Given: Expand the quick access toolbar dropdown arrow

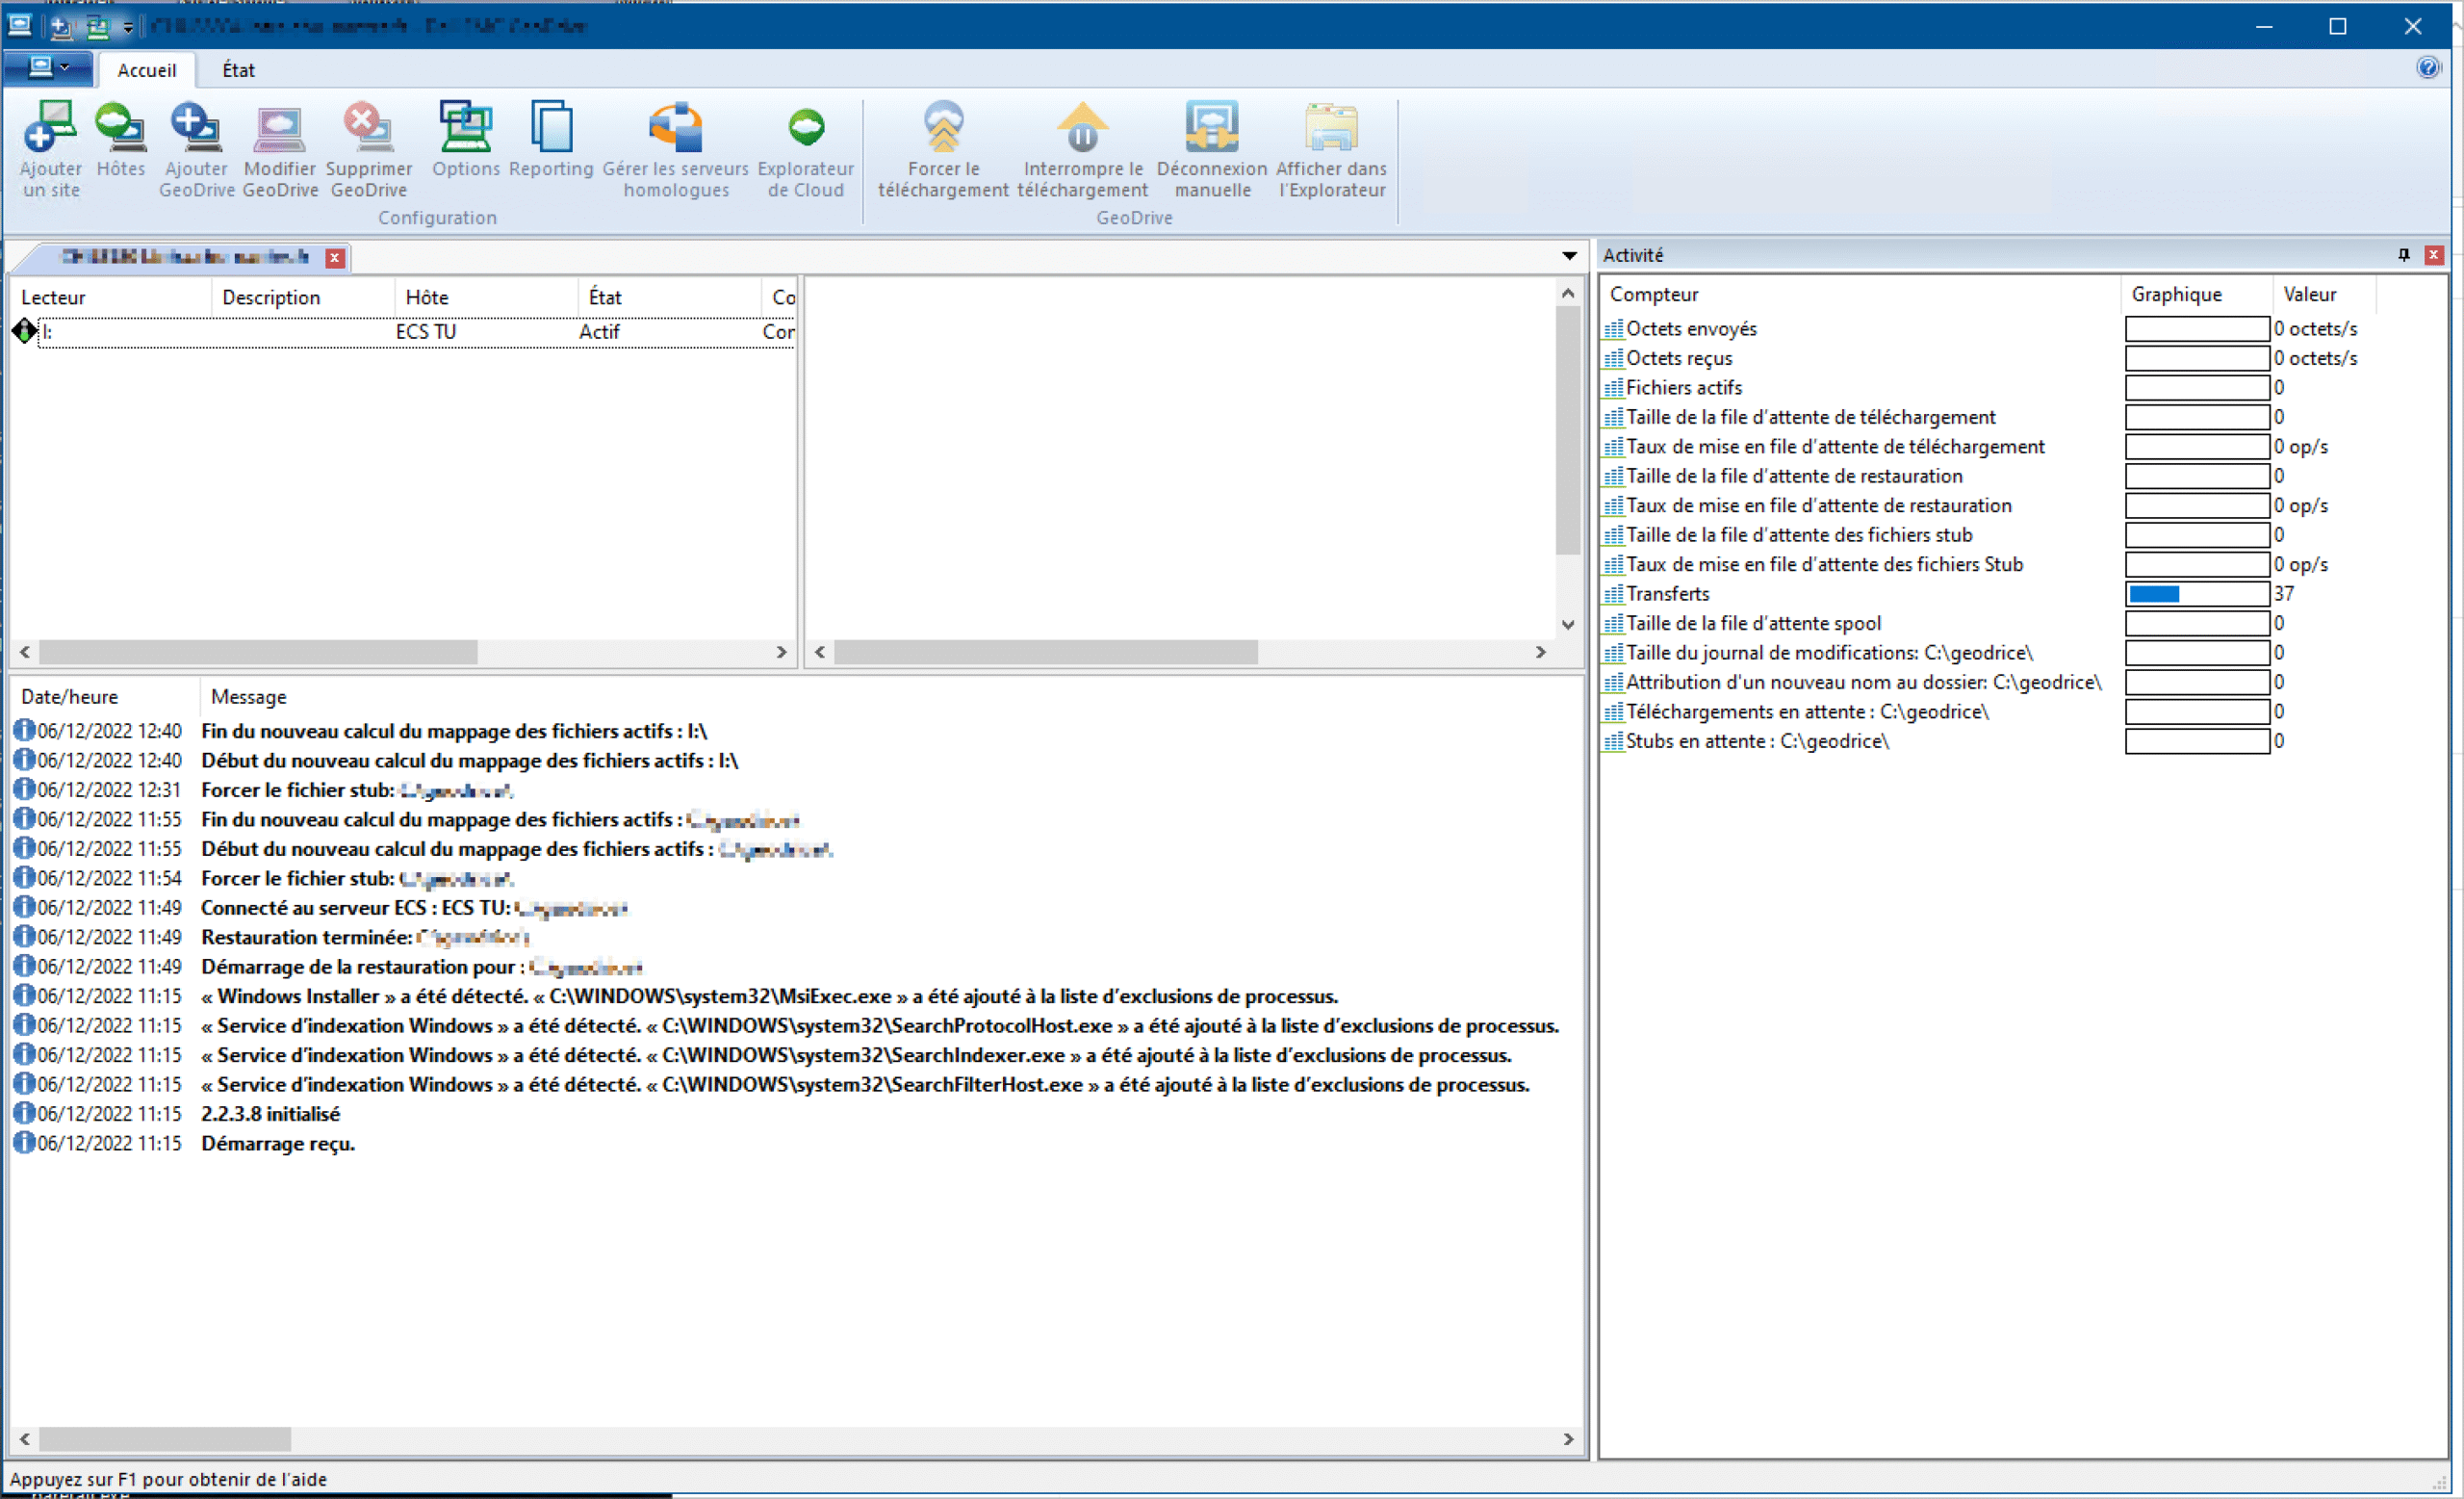Looking at the screenshot, I should (x=128, y=28).
